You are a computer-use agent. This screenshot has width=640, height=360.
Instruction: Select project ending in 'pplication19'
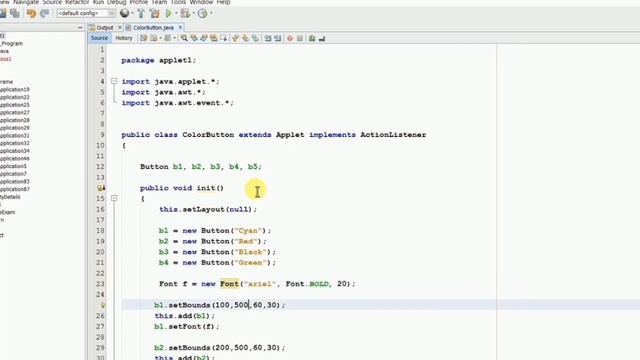coord(15,90)
